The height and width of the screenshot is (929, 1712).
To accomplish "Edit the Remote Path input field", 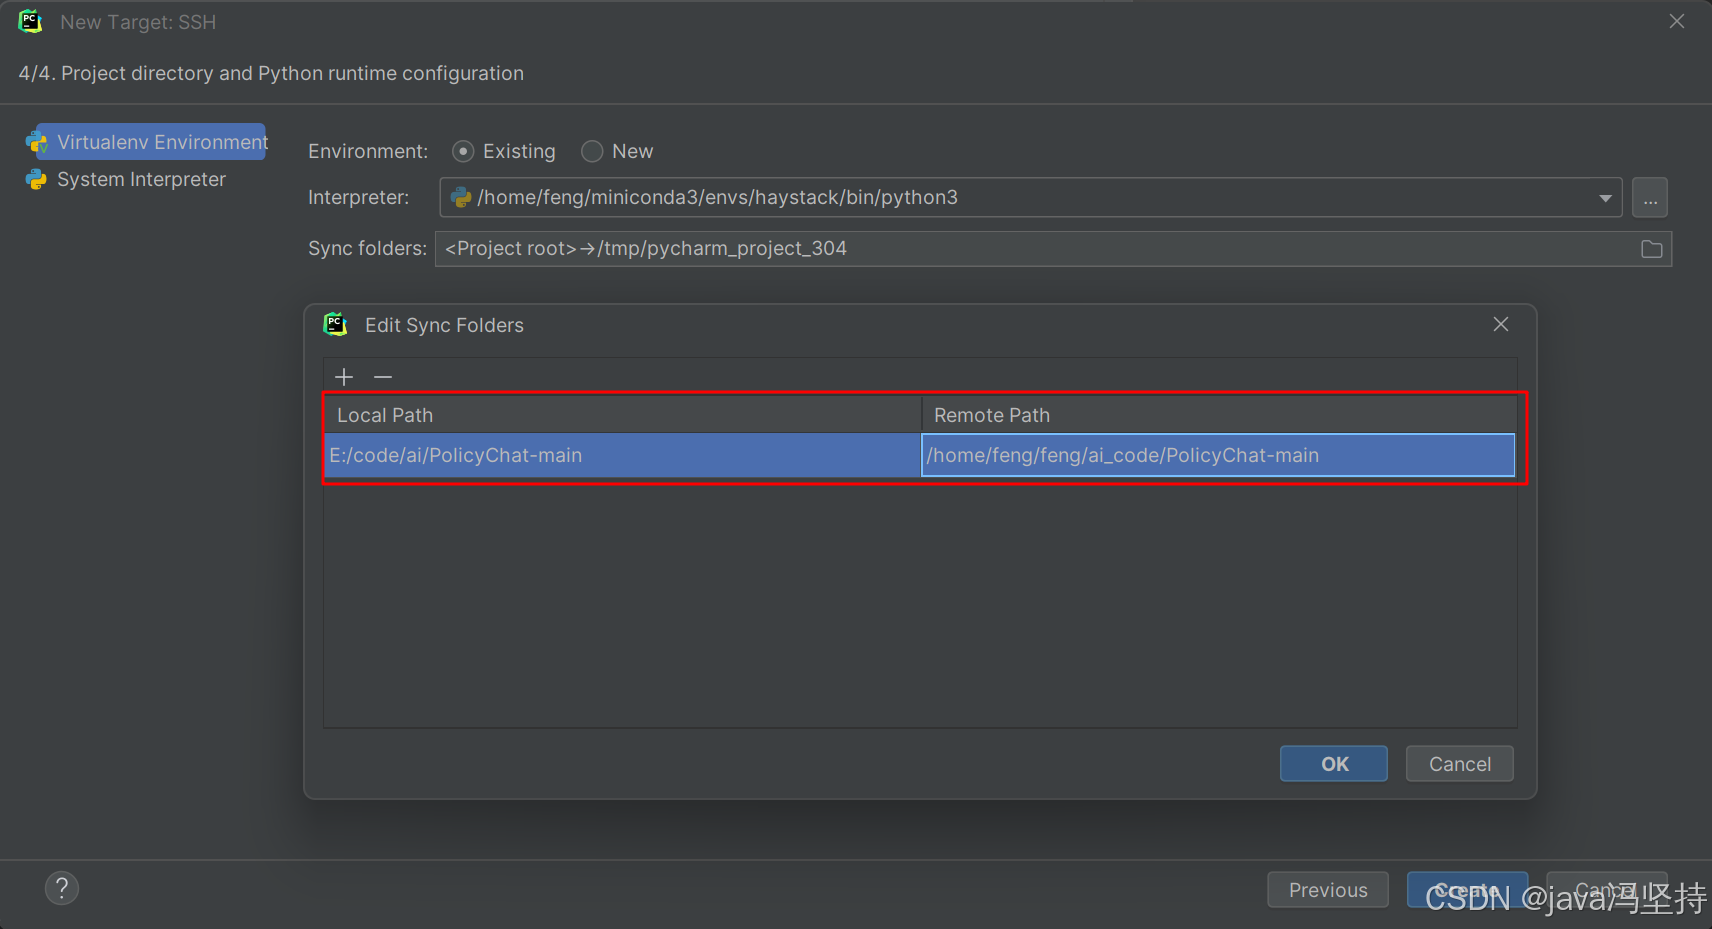I will (1120, 455).
